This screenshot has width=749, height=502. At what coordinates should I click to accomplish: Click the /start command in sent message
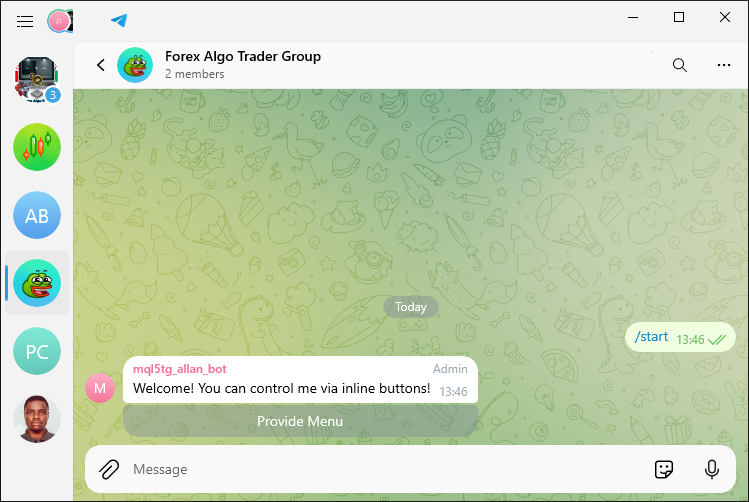(x=651, y=337)
